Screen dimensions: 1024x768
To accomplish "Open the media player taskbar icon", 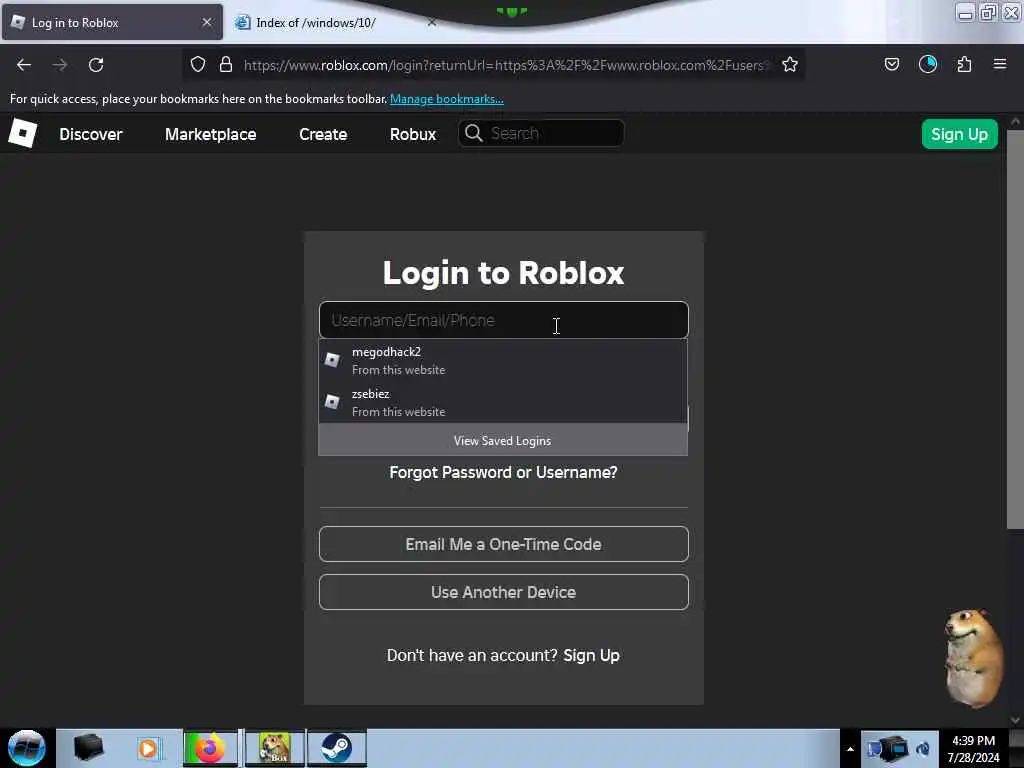I will (148, 748).
